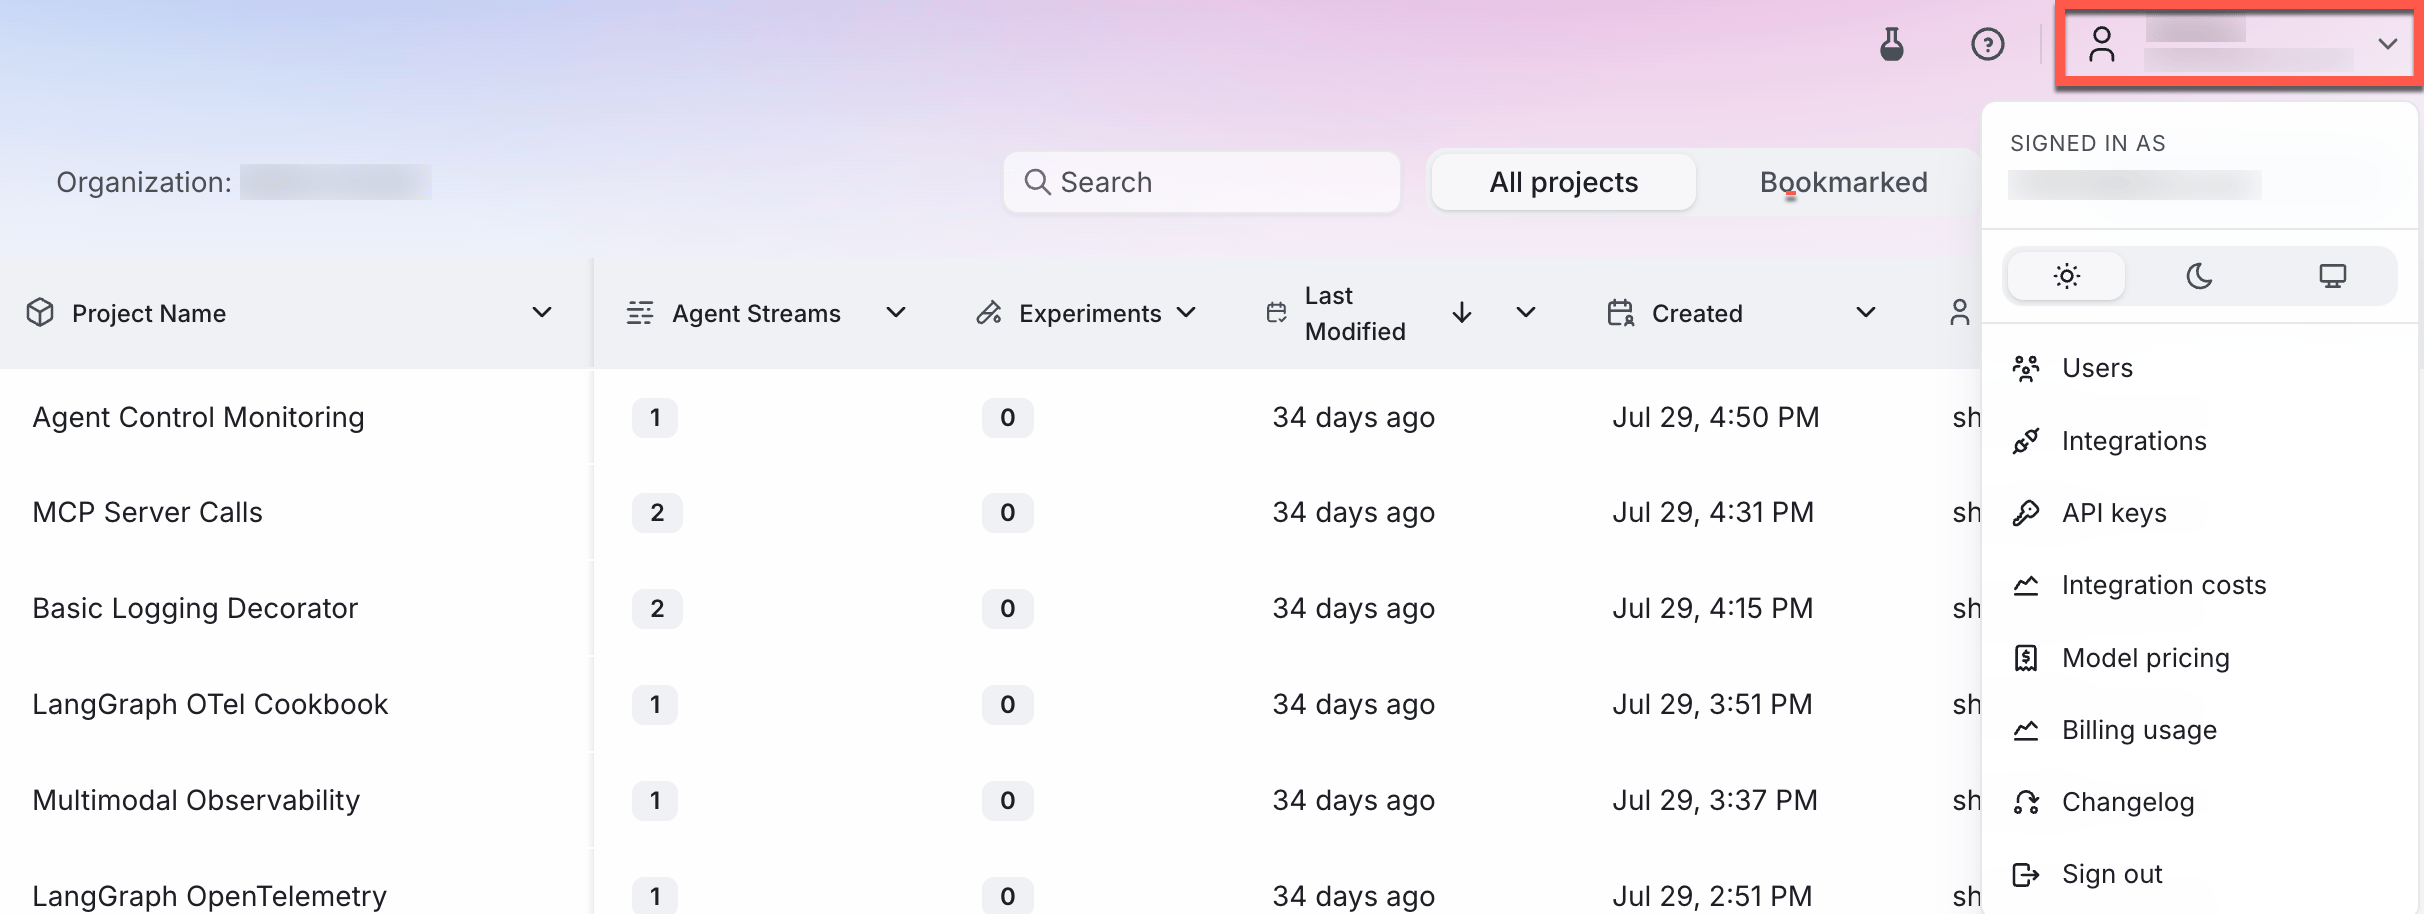Click the Agent Streams column icon
2424x914 pixels.
click(640, 313)
